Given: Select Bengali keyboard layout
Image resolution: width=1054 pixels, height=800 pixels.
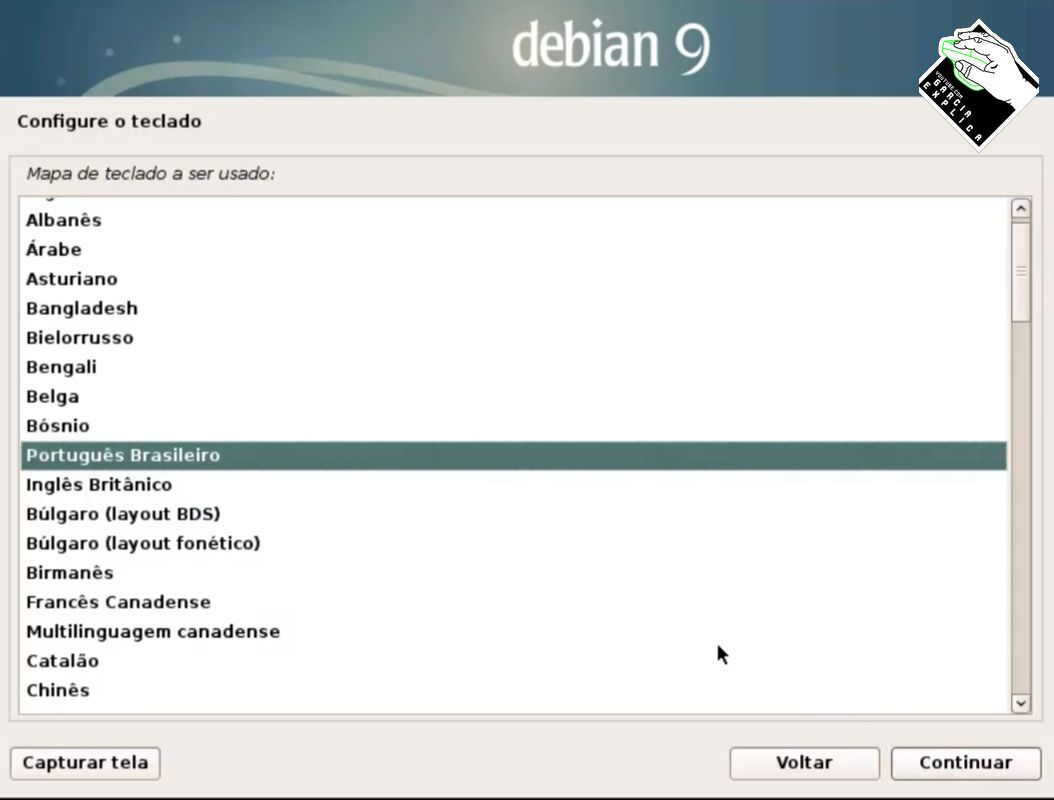Looking at the screenshot, I should [514, 368].
